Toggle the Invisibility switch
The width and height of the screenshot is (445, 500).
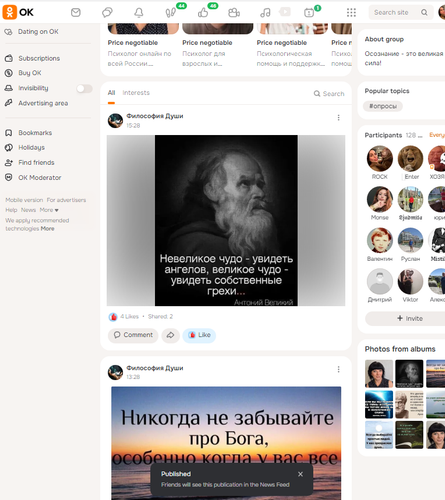click(84, 88)
